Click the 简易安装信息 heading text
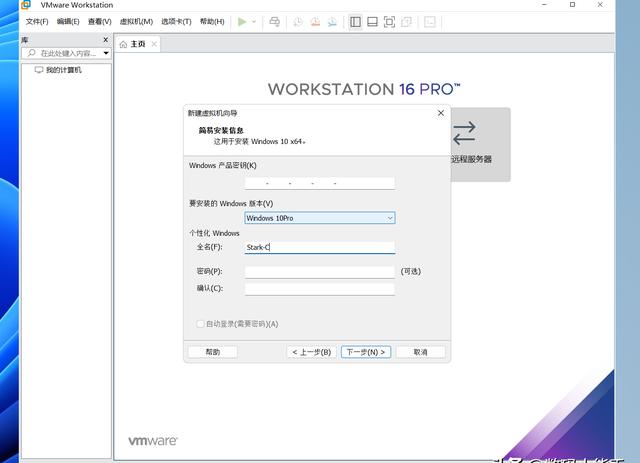 click(x=221, y=130)
